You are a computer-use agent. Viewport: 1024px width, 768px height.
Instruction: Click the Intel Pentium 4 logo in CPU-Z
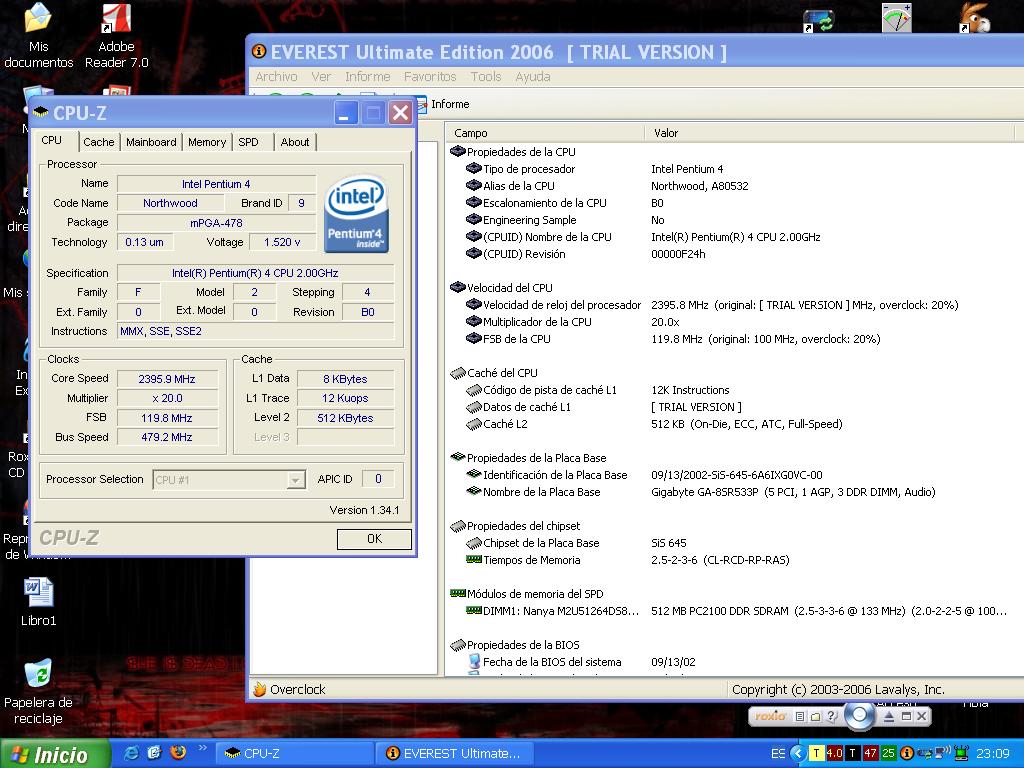click(357, 214)
